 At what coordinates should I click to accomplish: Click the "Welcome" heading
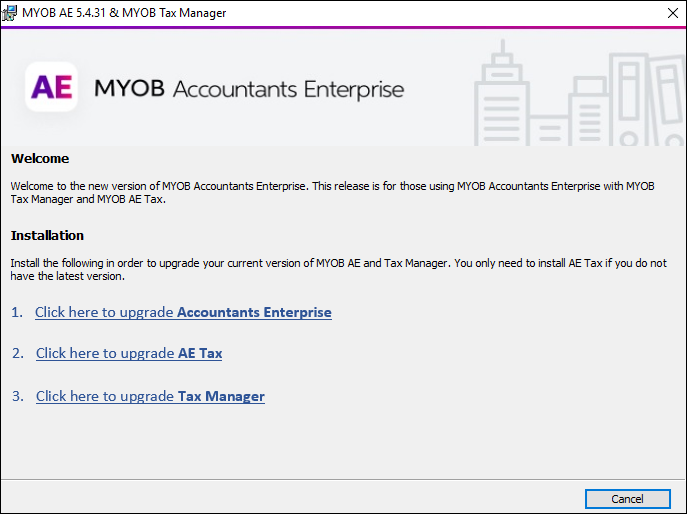click(x=40, y=158)
